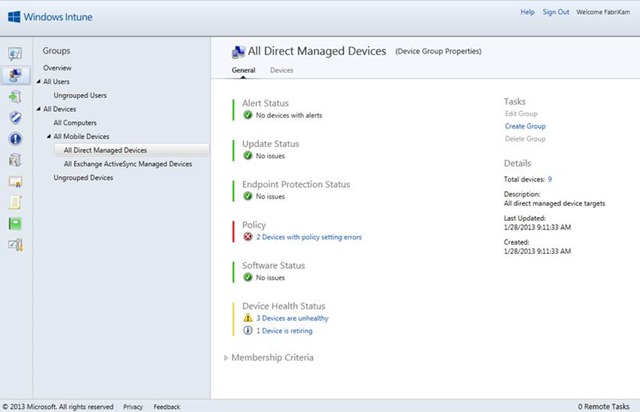Open the Licenses workspace icon

(x=15, y=181)
